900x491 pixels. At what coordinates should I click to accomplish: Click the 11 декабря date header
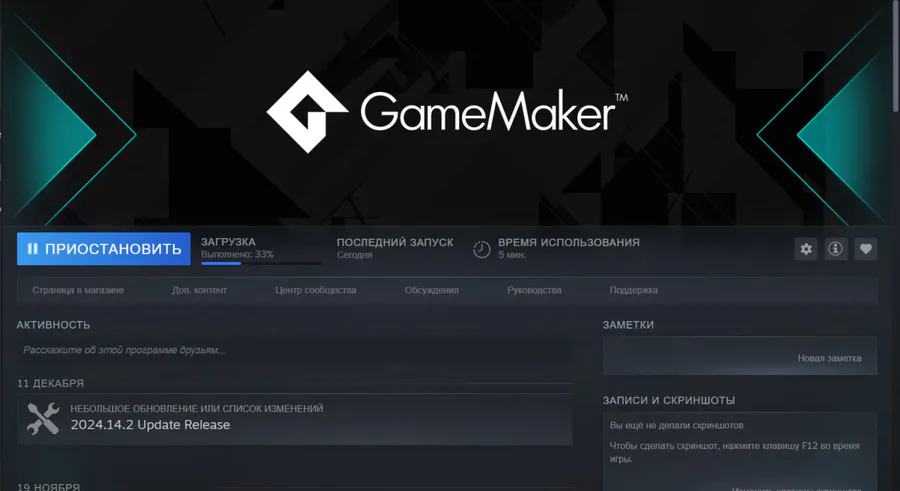click(51, 383)
